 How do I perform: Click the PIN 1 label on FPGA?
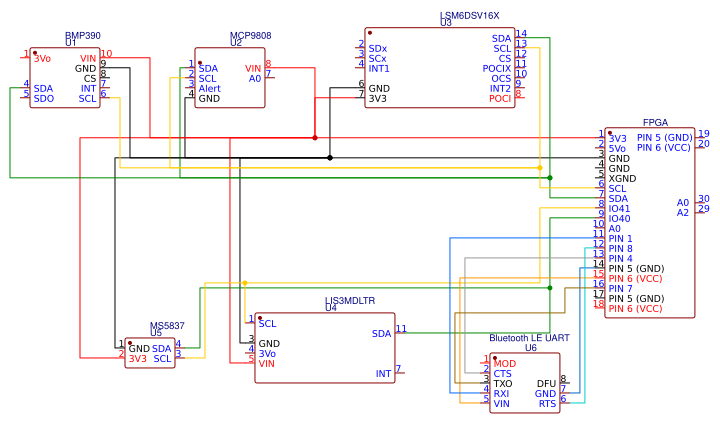[620, 238]
